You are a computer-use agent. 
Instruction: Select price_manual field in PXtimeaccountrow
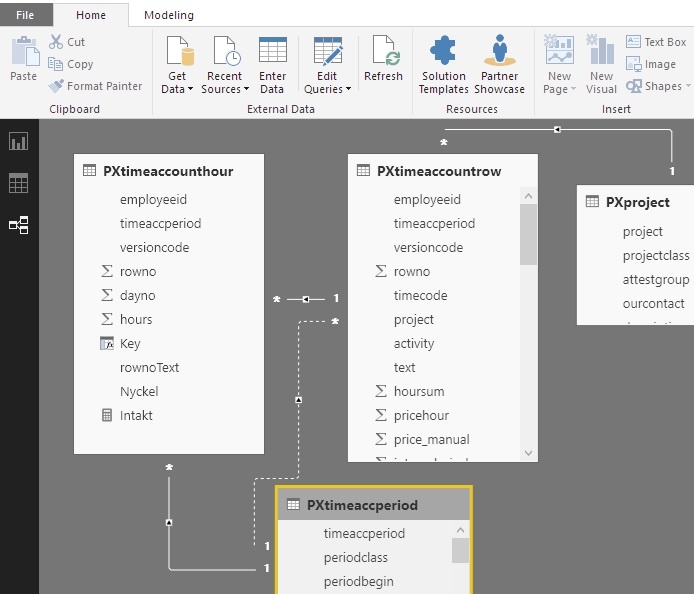pyautogui.click(x=434, y=439)
